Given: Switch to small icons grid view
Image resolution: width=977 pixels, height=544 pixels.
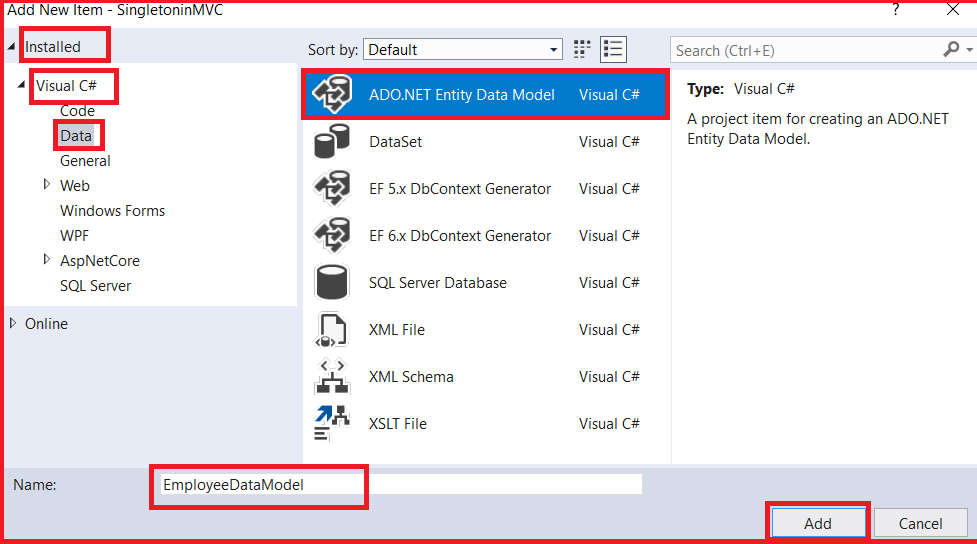Looking at the screenshot, I should pos(582,49).
